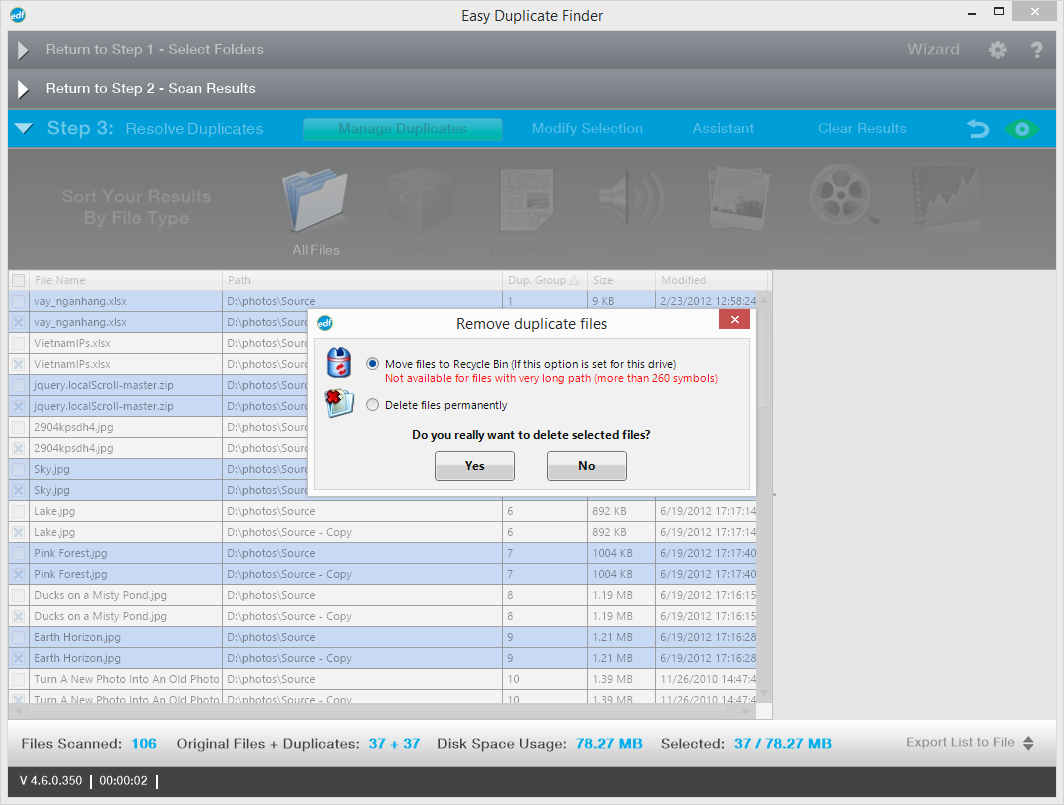
Task: Open the Assistant tab
Action: pyautogui.click(x=722, y=128)
